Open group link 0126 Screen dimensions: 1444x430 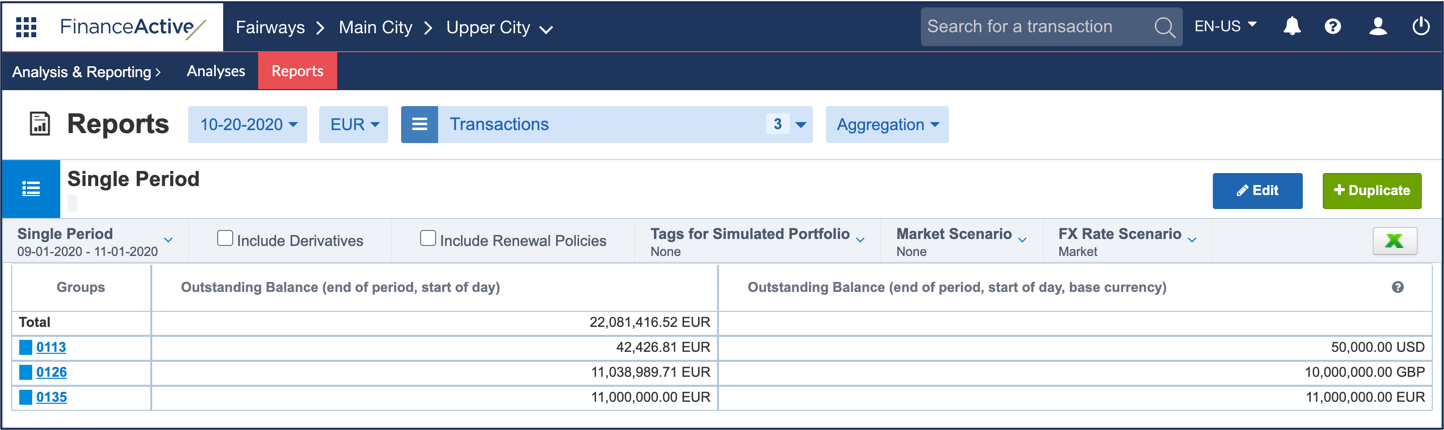coord(51,372)
